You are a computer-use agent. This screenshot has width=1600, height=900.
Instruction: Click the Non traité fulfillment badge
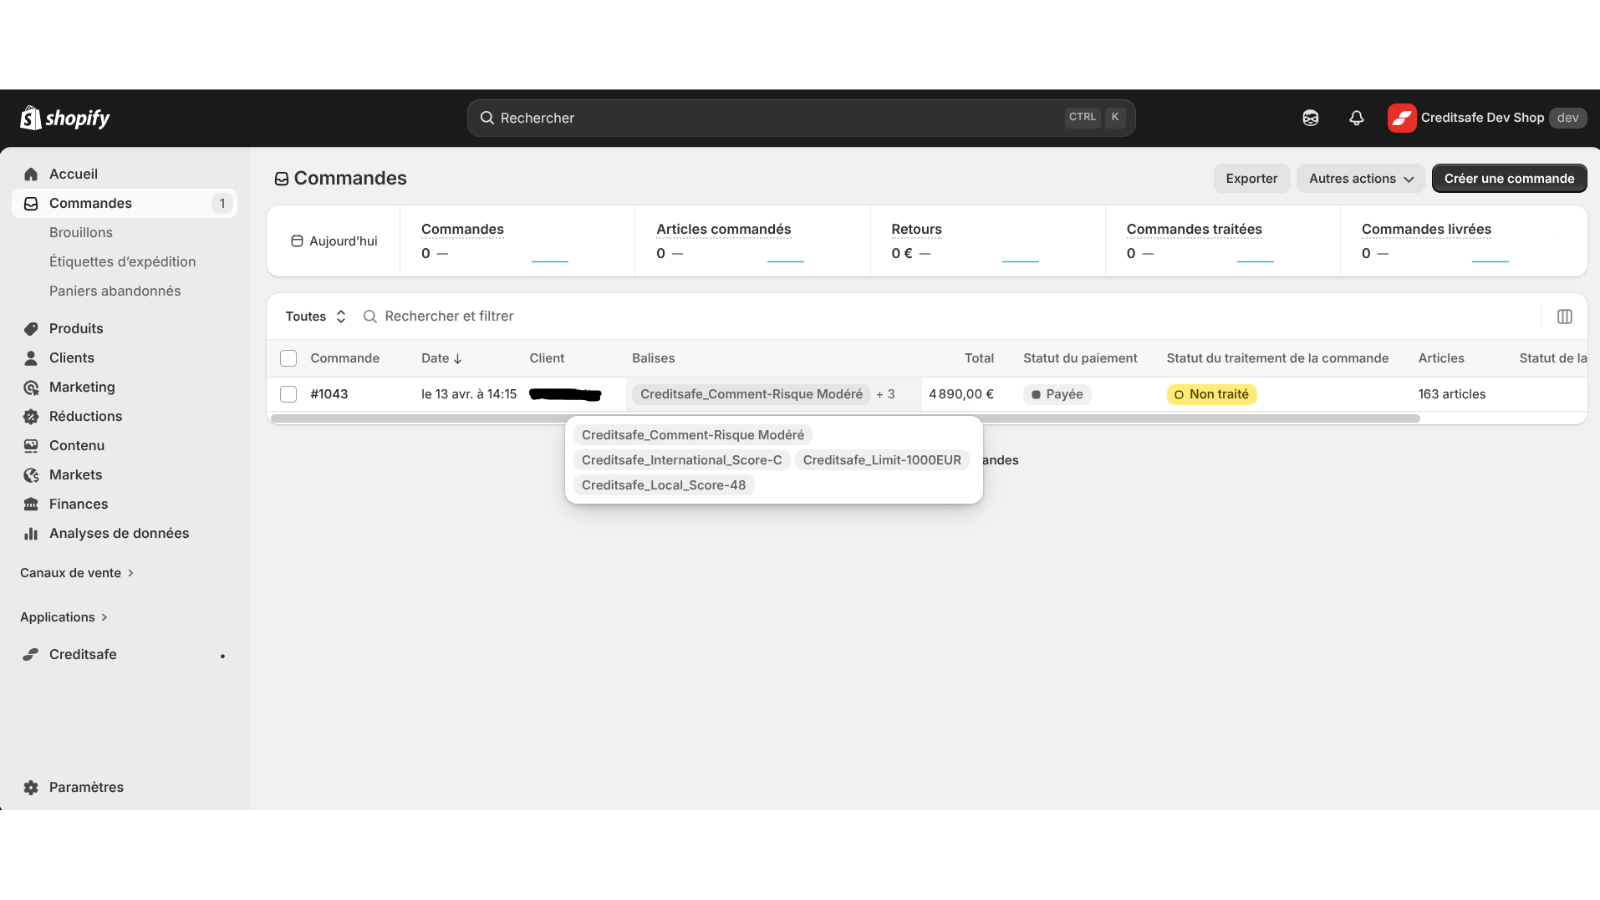tap(1212, 394)
